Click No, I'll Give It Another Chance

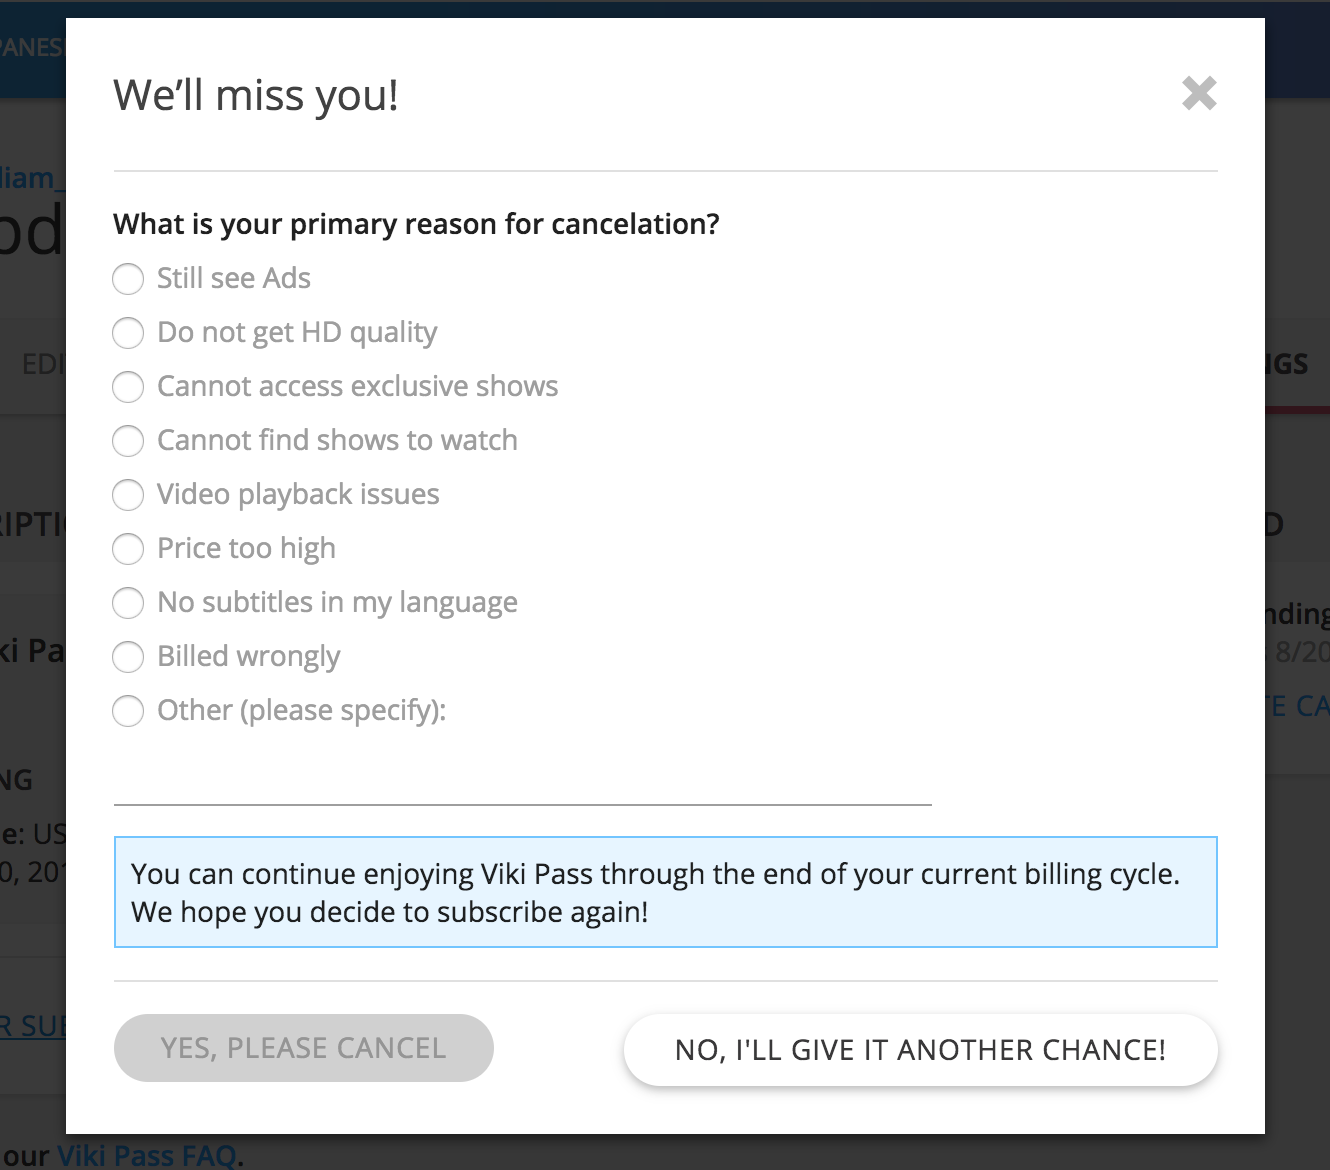pyautogui.click(x=920, y=1050)
